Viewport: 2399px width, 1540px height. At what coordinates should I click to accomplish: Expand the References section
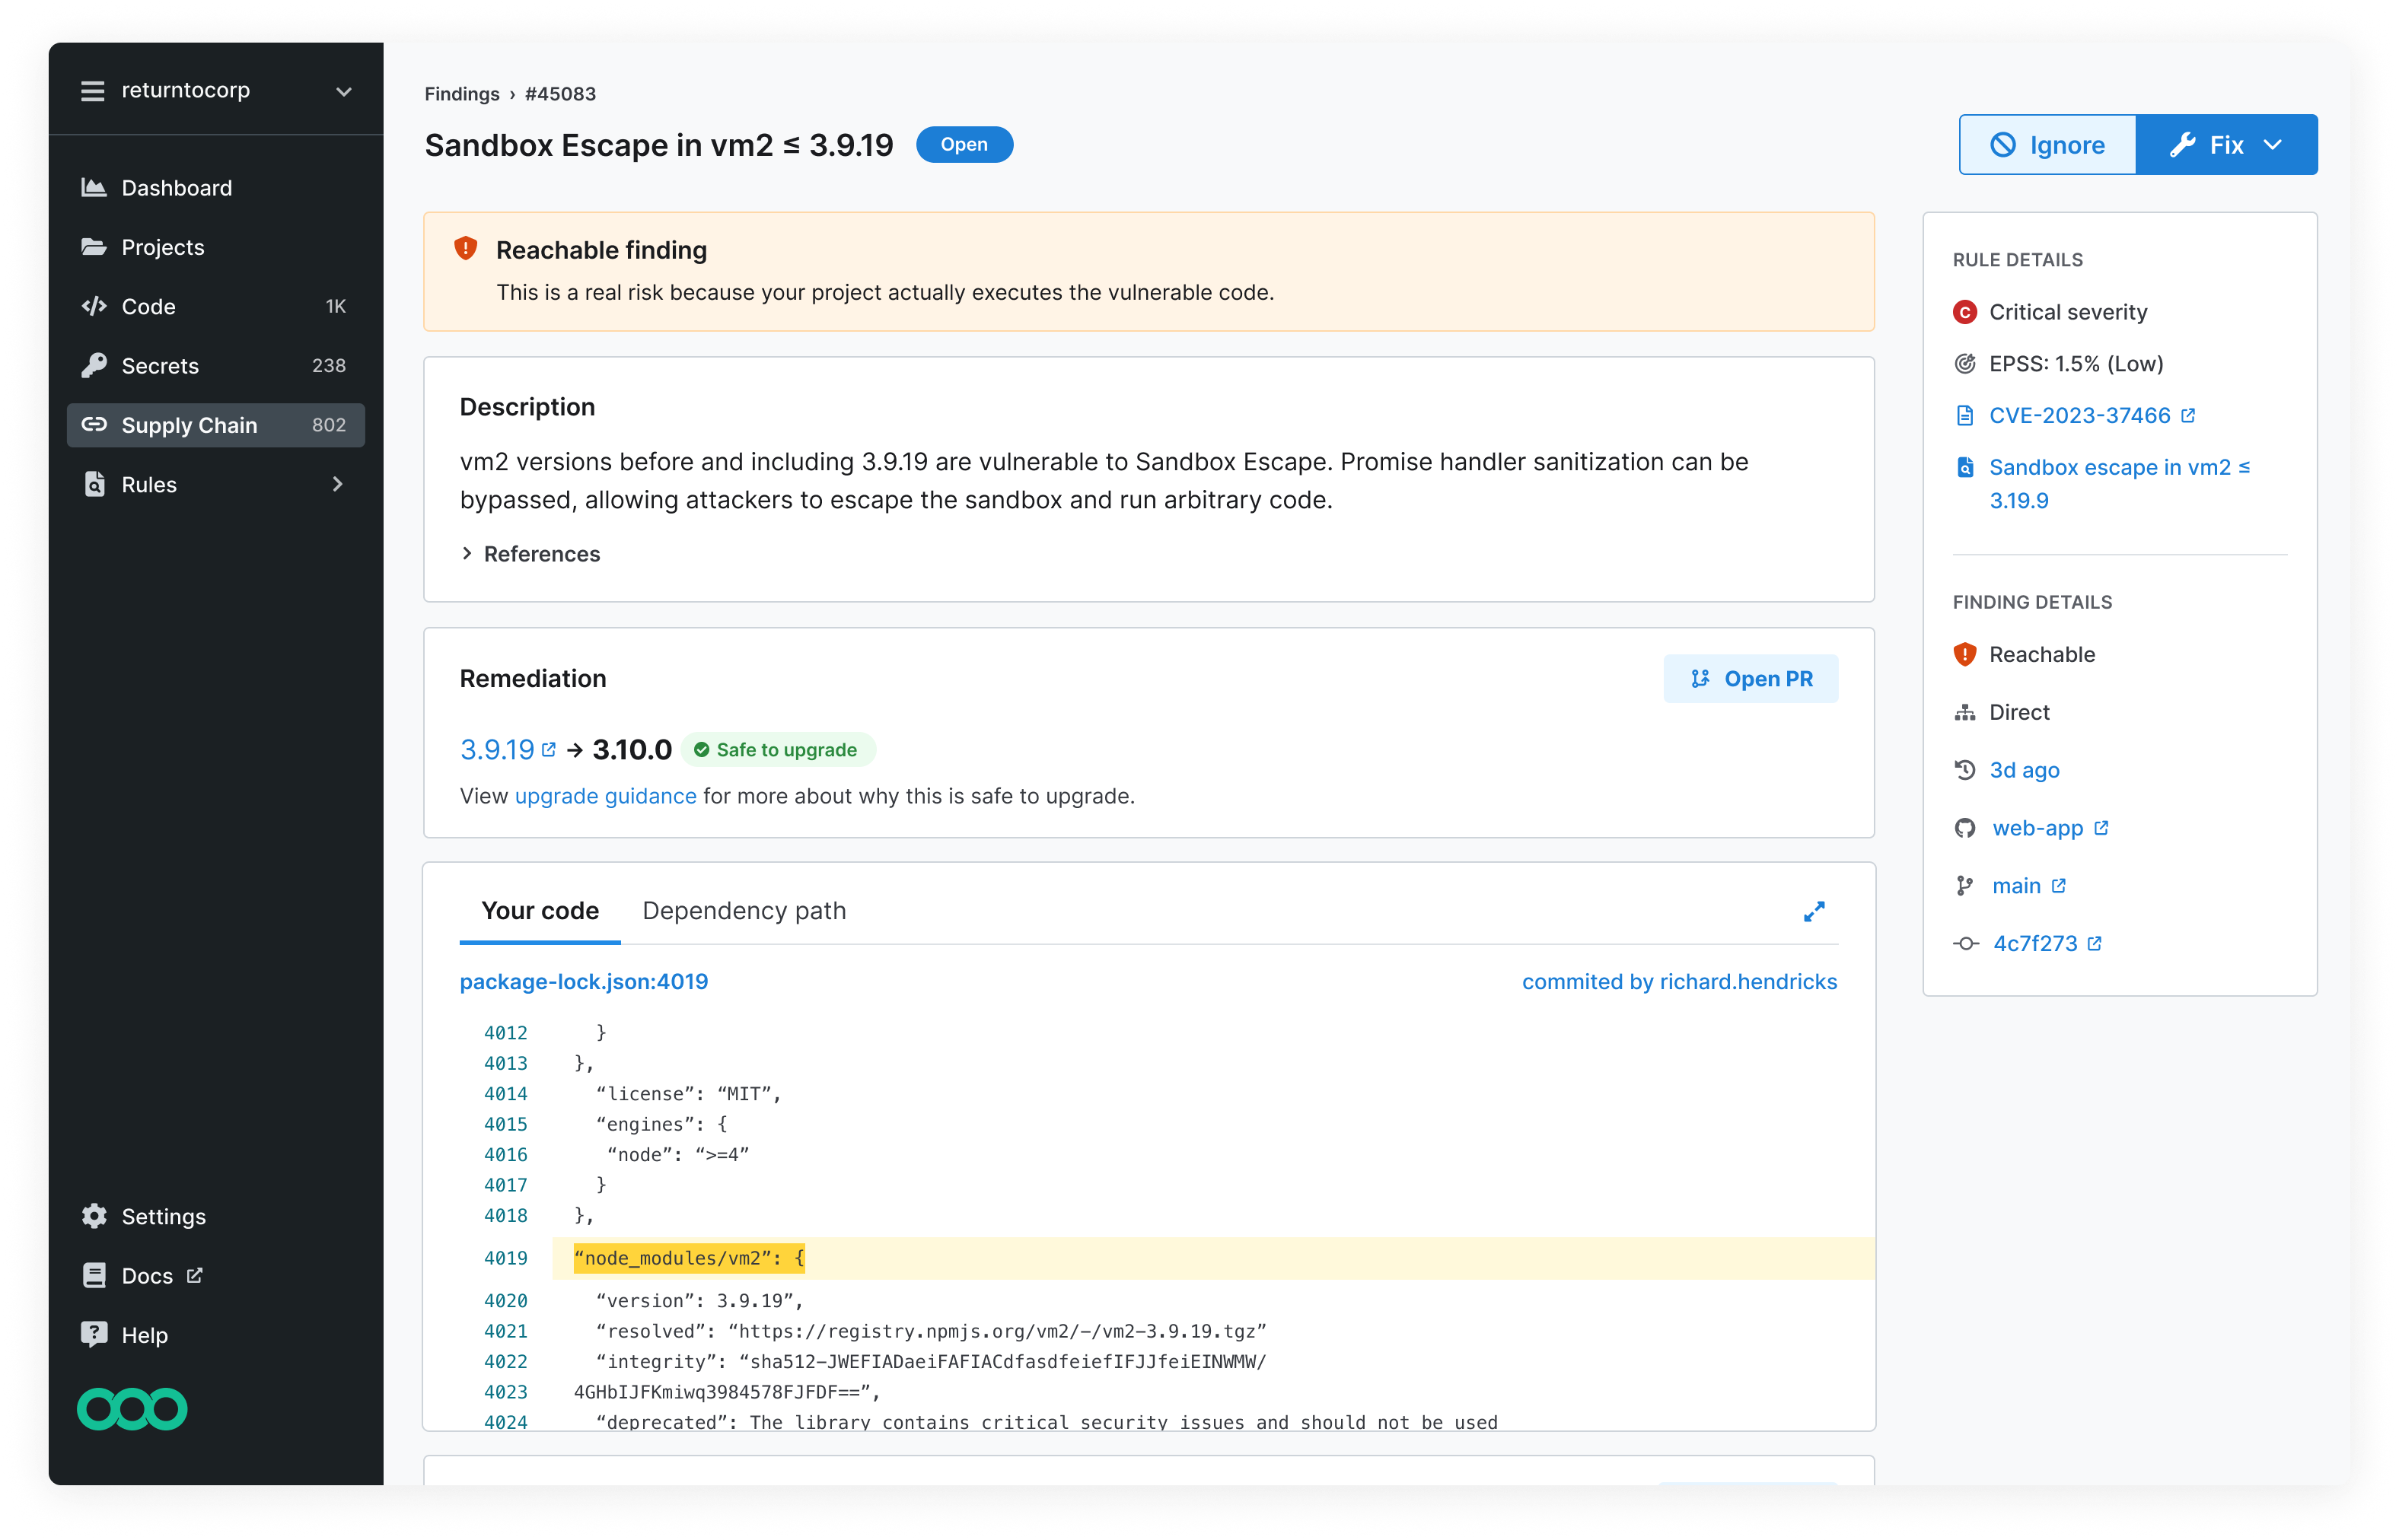(531, 554)
